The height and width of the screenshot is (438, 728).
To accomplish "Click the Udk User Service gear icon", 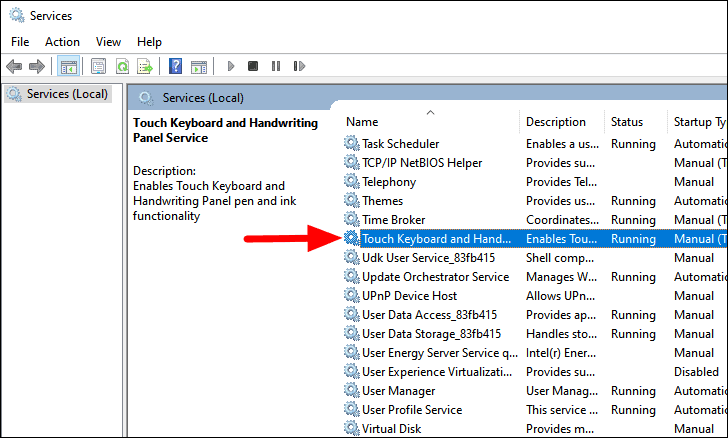I will pyautogui.click(x=351, y=258).
